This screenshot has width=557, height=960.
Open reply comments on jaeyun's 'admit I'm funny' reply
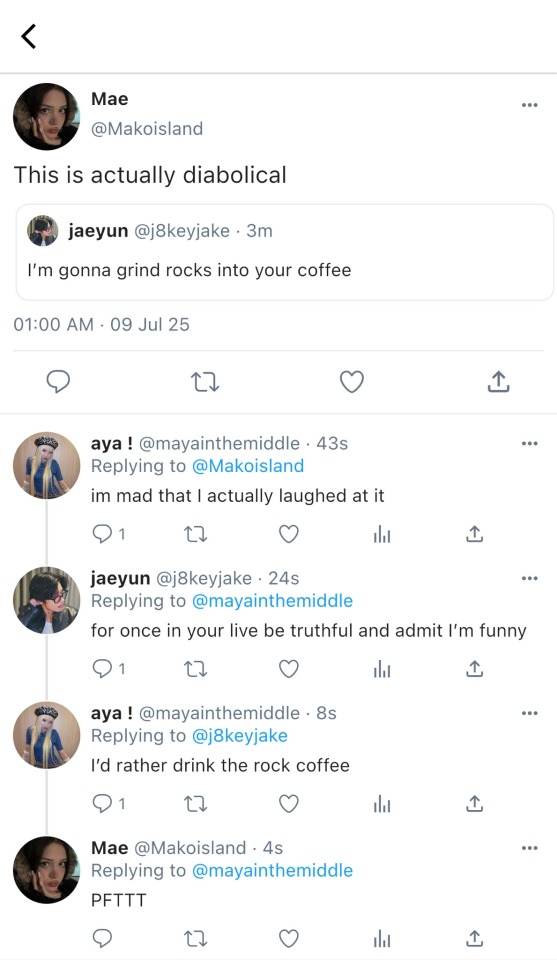(109, 669)
